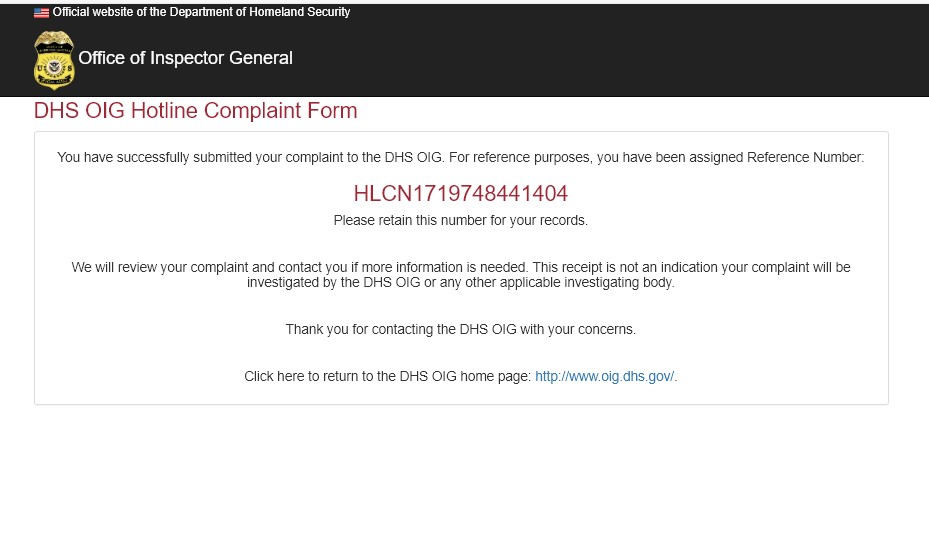Select the 'DHS OIG Hotline Complaint Form' heading
The image size is (929, 539).
point(196,111)
